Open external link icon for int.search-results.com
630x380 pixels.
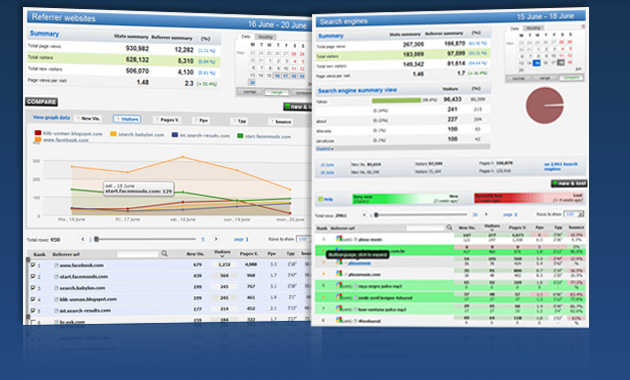tap(56, 310)
